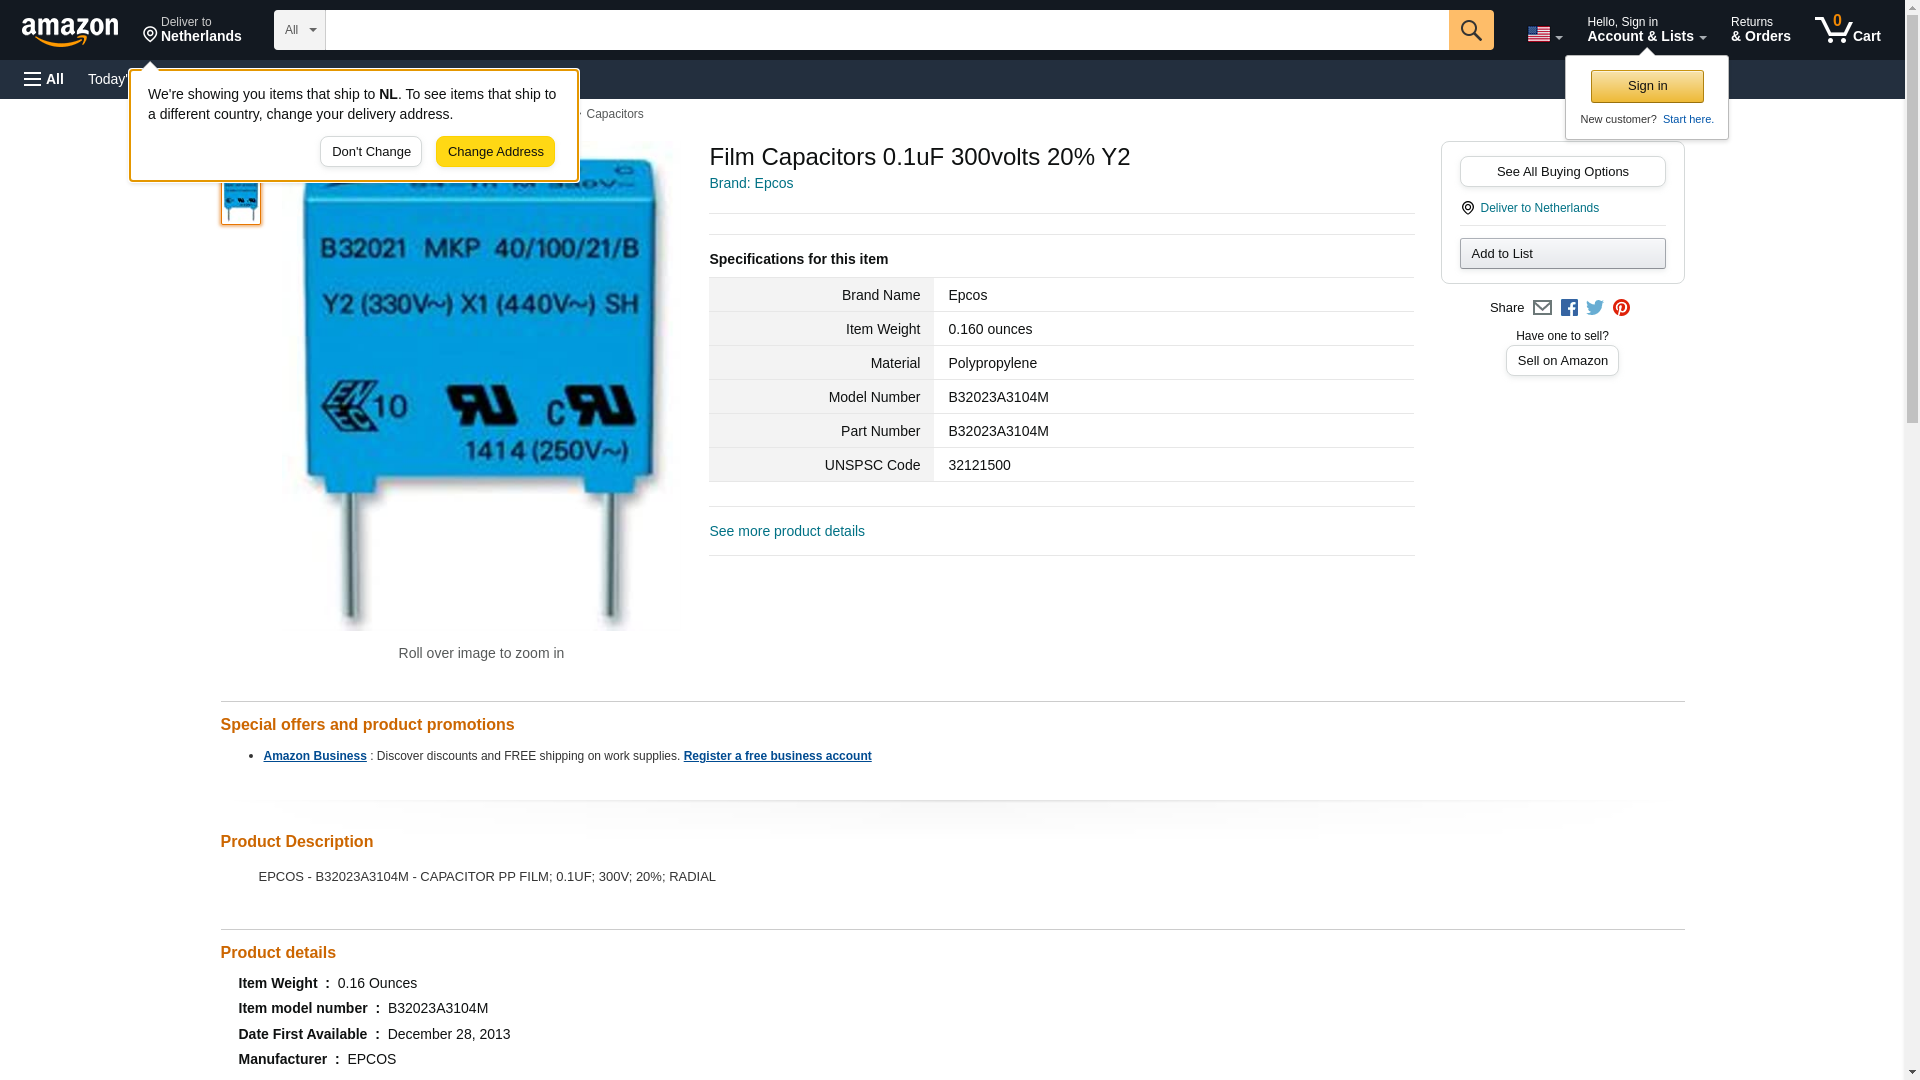Share product on Pinterest
The width and height of the screenshot is (1920, 1080).
coord(1621,308)
